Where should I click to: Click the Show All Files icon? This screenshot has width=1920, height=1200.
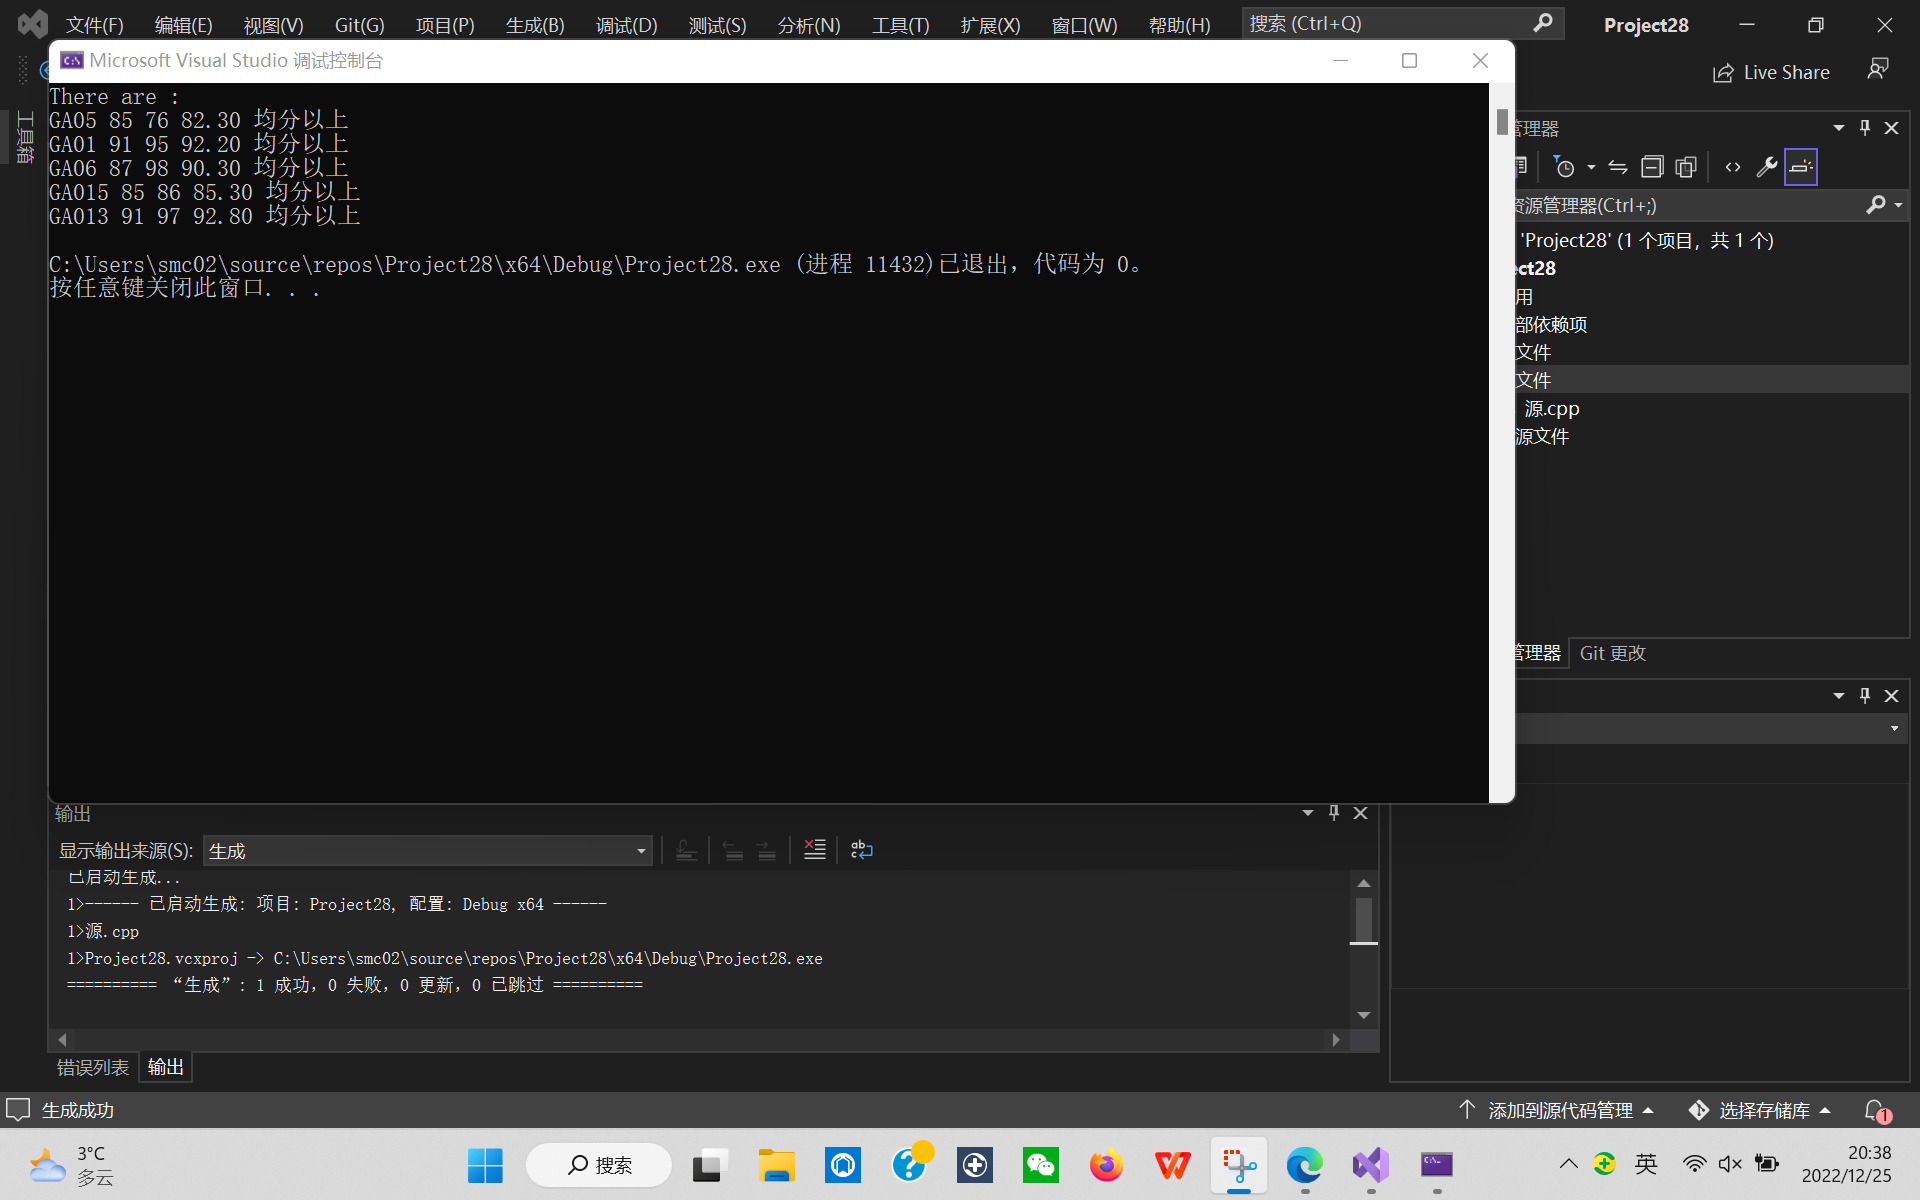[x=1686, y=167]
